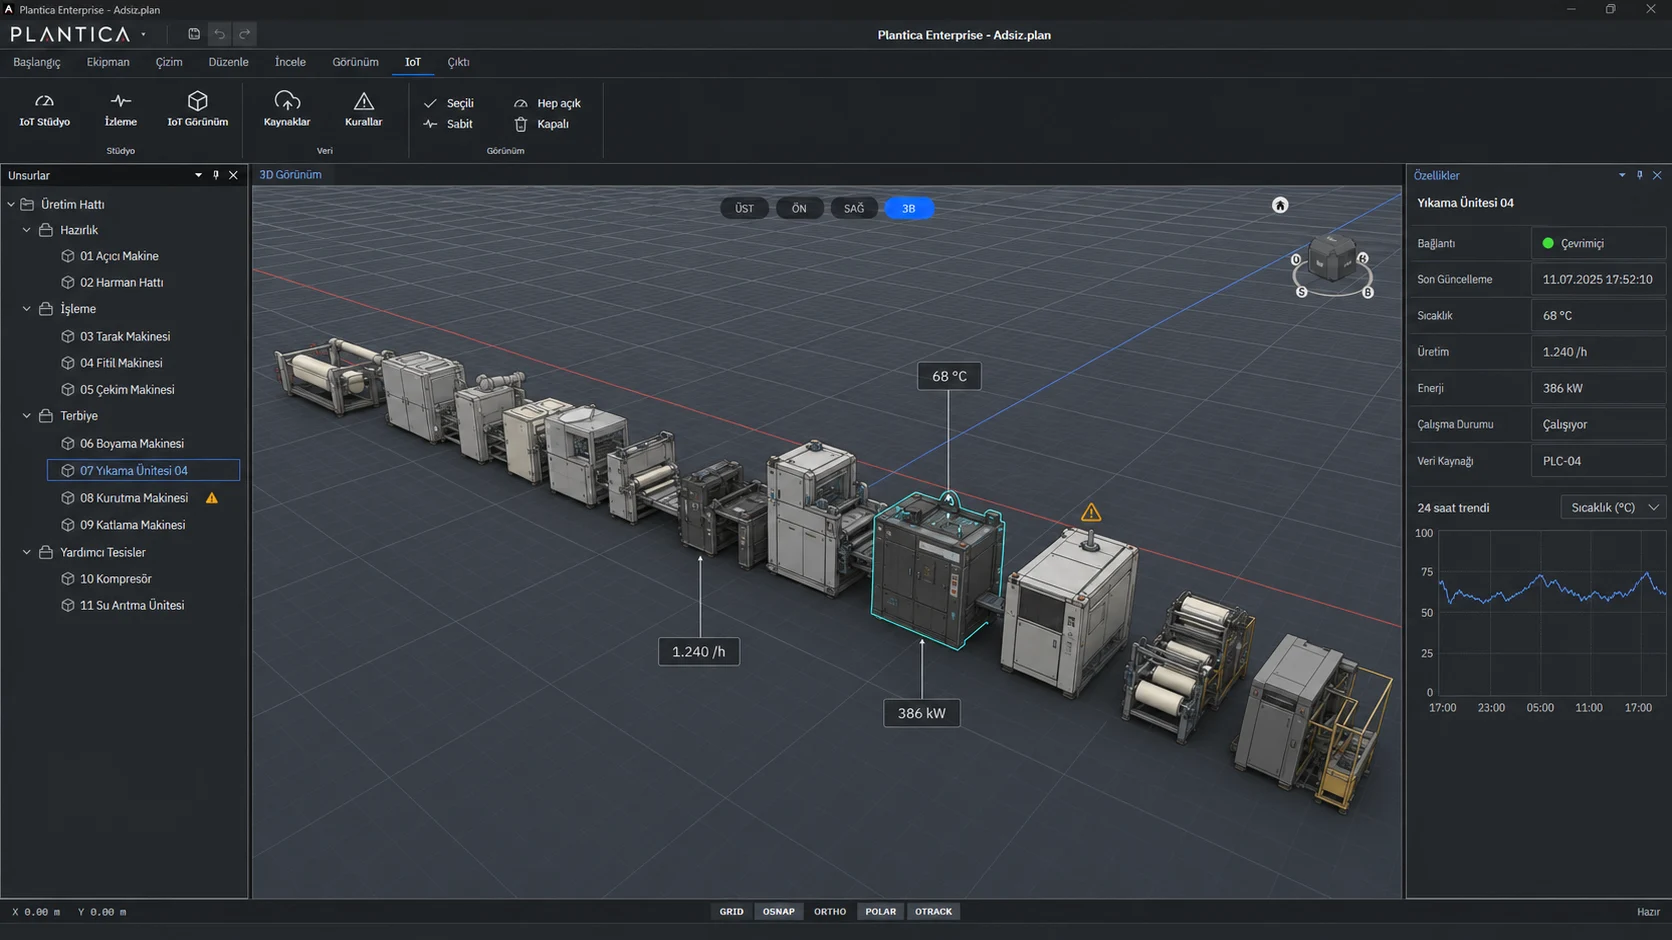
Task: Toggle OTRACK in status bar
Action: (x=934, y=912)
